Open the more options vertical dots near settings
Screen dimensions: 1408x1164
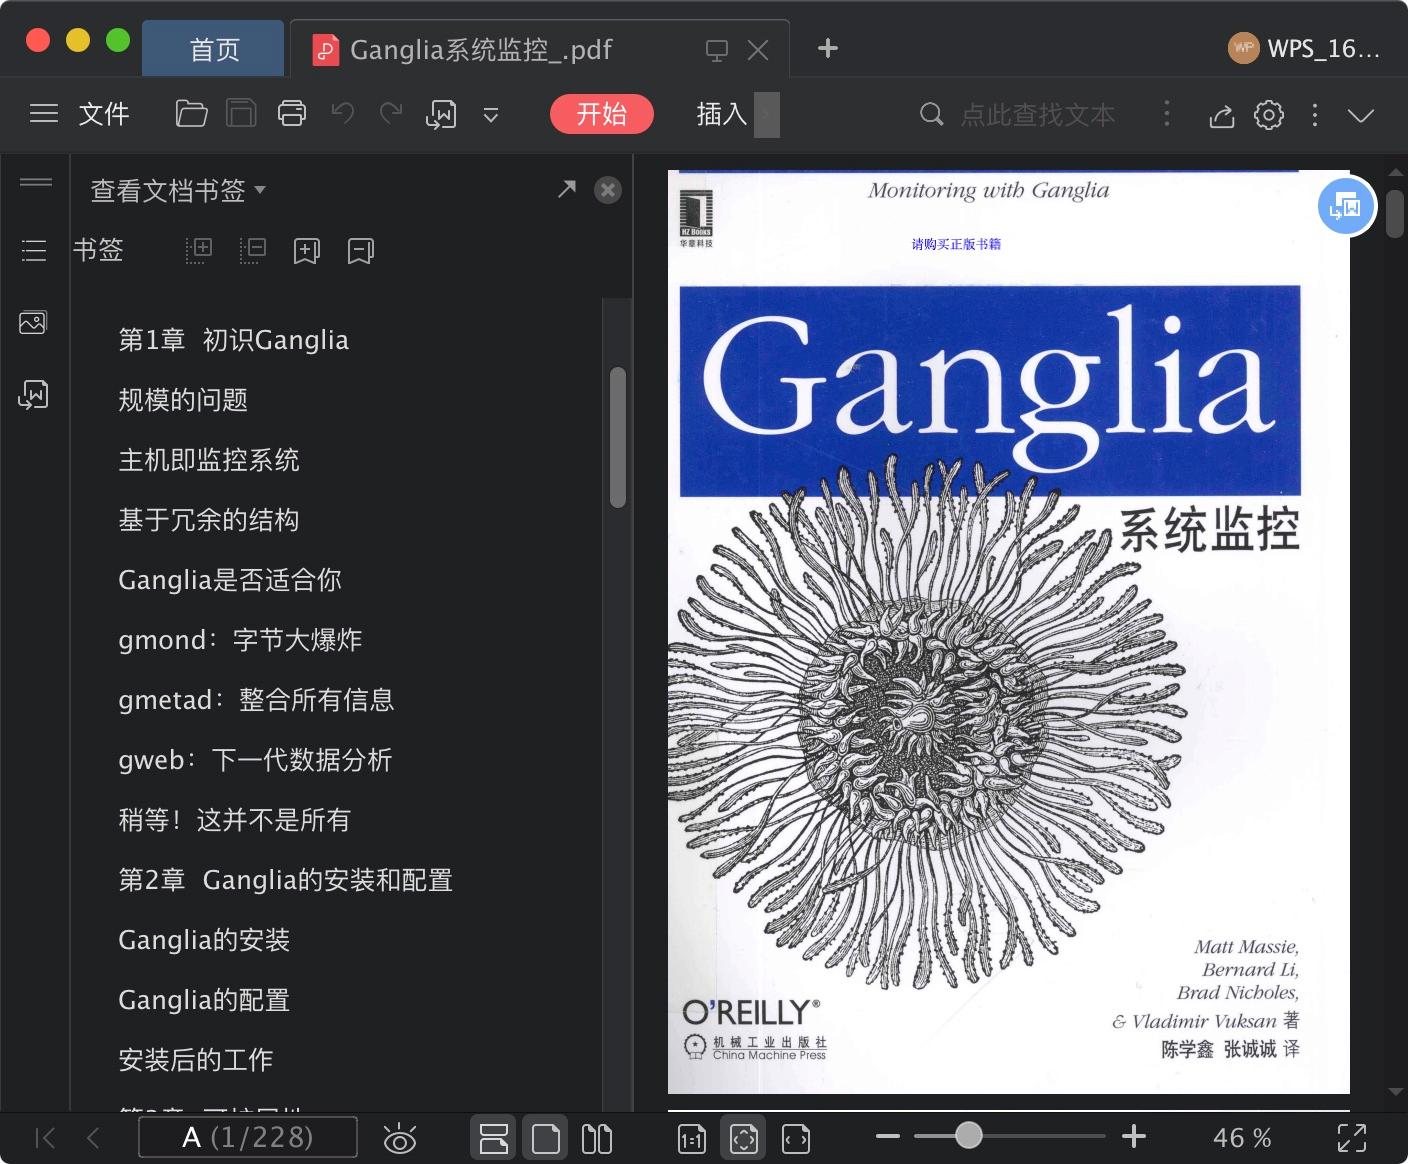1315,115
